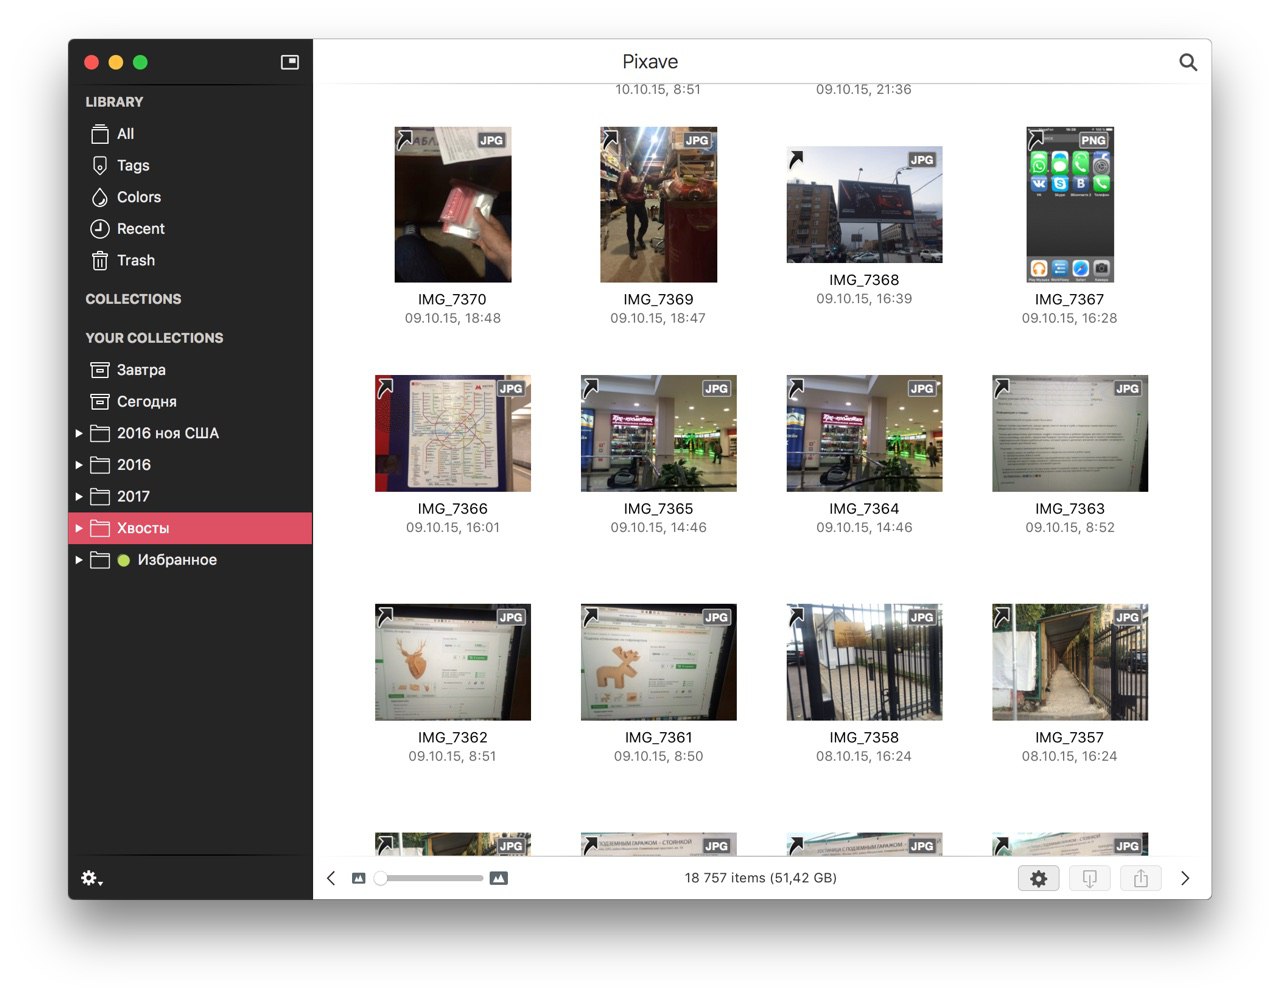Go back with left chevron

[x=331, y=878]
